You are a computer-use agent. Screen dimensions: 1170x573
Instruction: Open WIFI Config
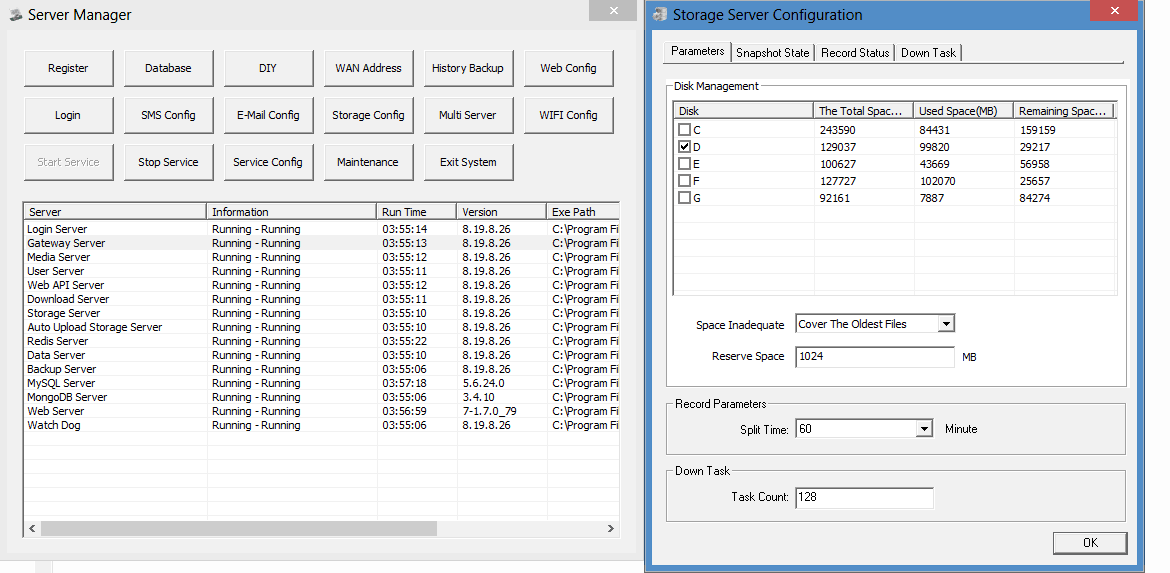pos(569,115)
